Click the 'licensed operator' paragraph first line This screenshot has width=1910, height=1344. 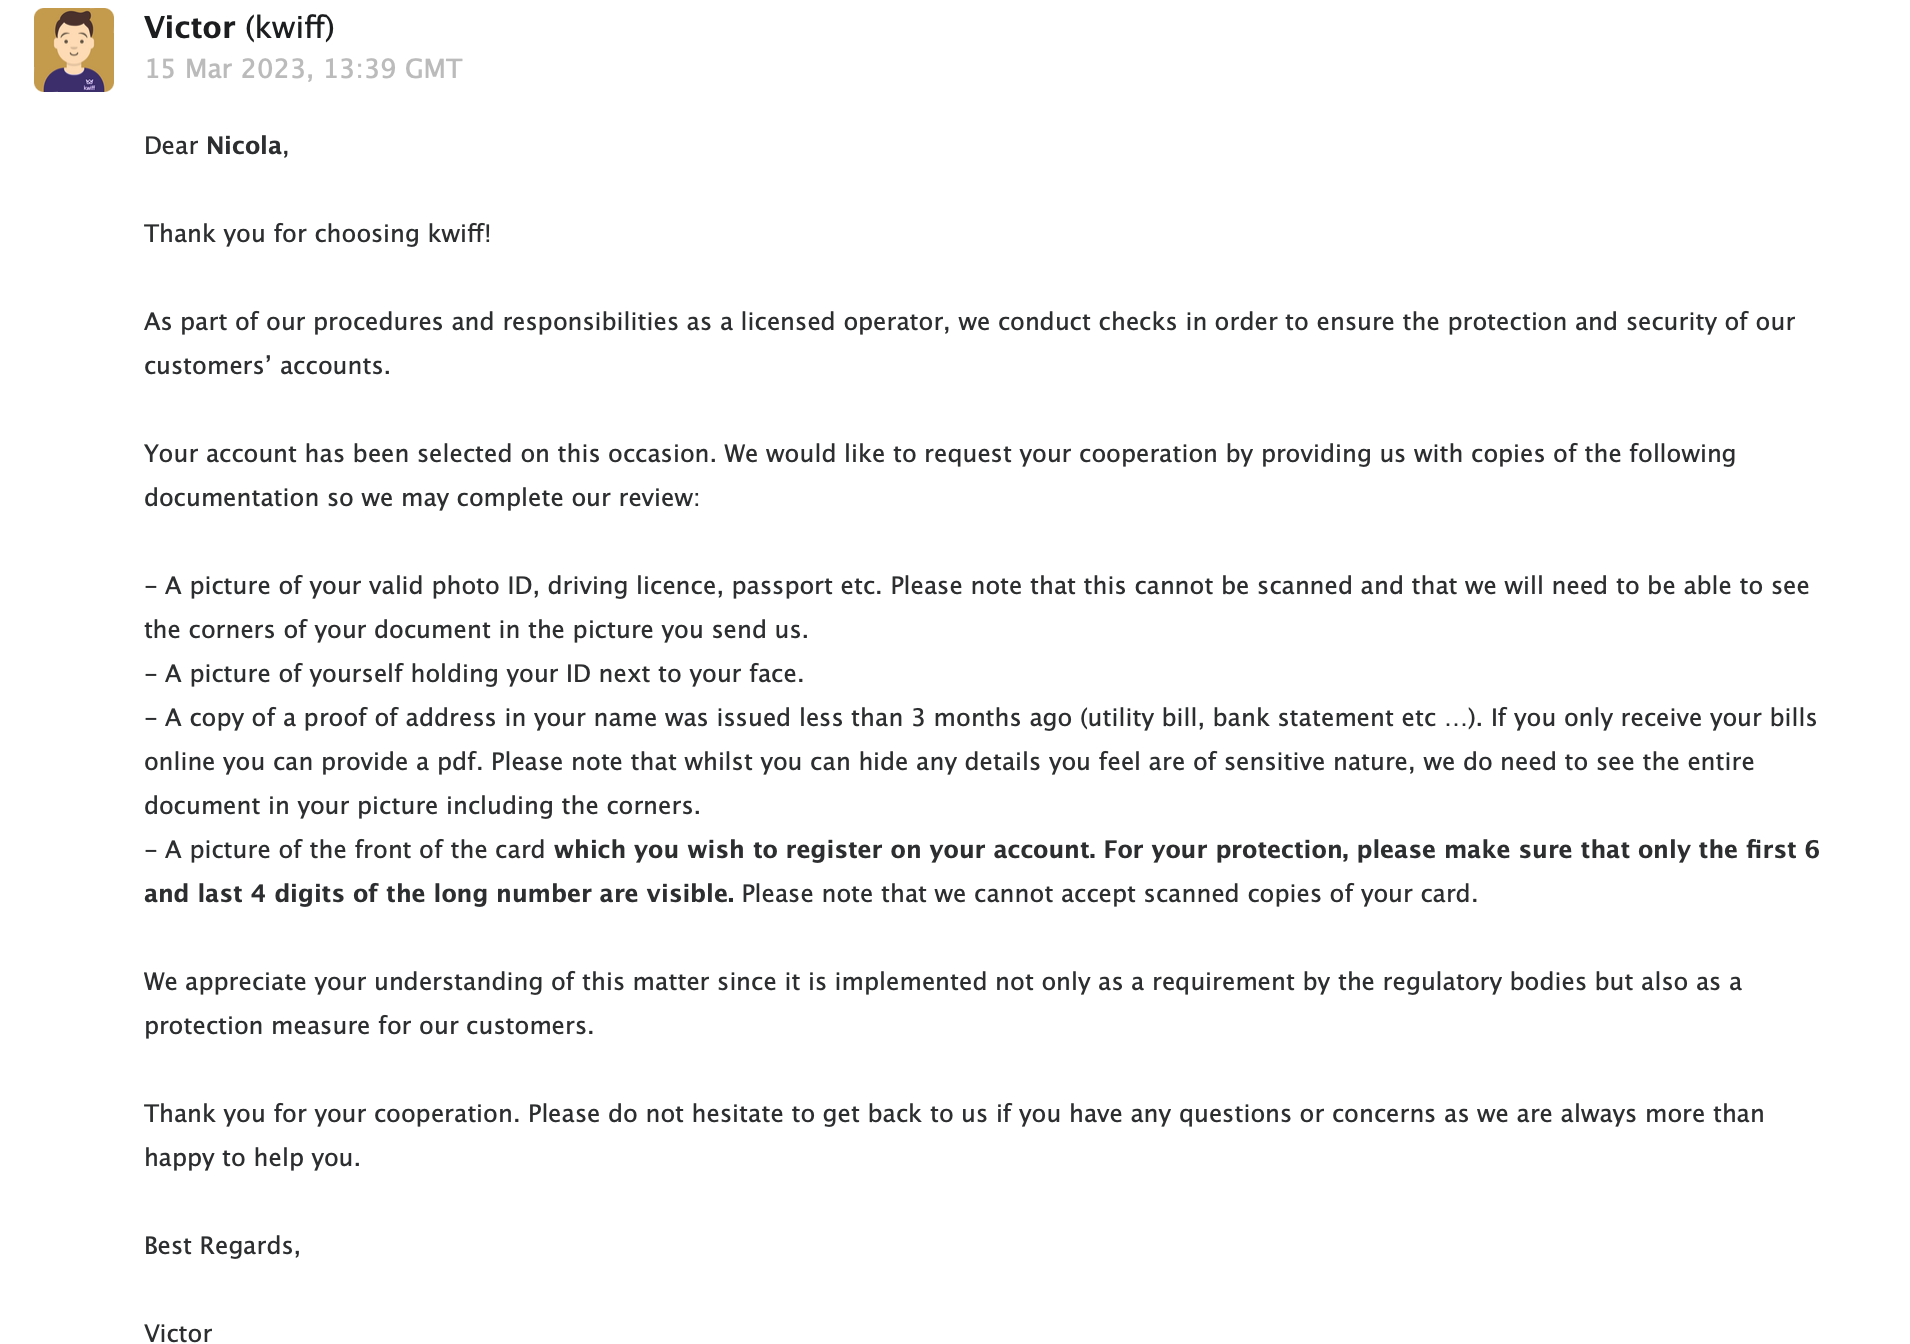969,322
